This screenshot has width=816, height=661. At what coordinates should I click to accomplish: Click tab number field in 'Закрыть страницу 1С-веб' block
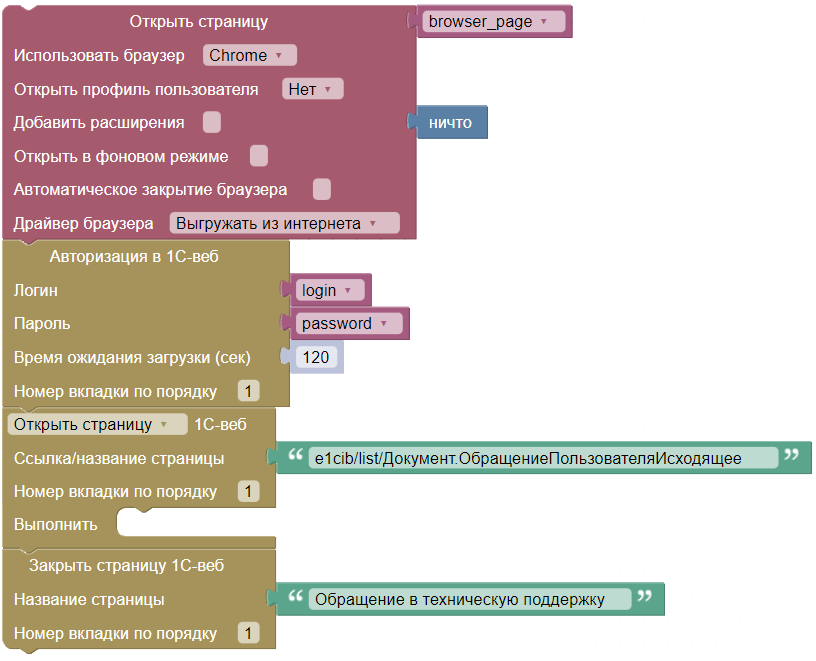(248, 633)
